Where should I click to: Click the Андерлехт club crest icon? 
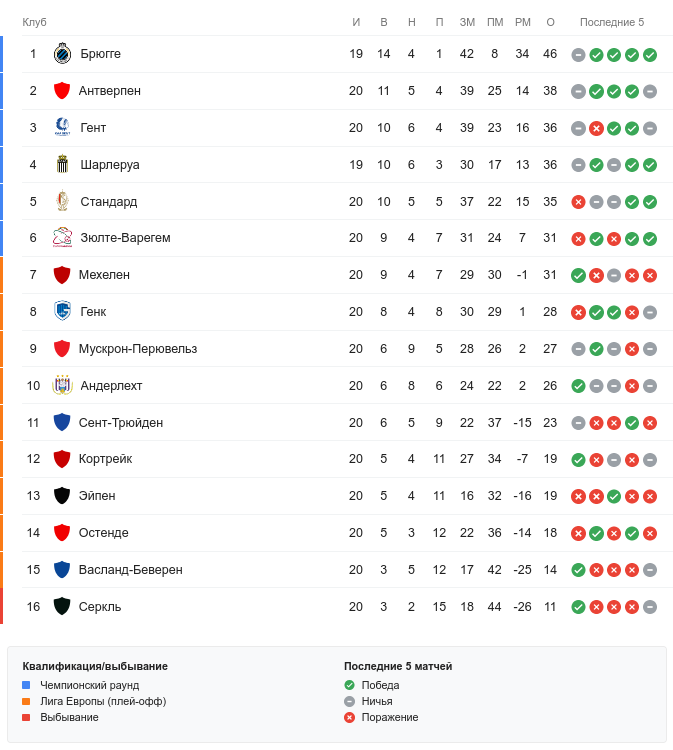click(x=62, y=385)
